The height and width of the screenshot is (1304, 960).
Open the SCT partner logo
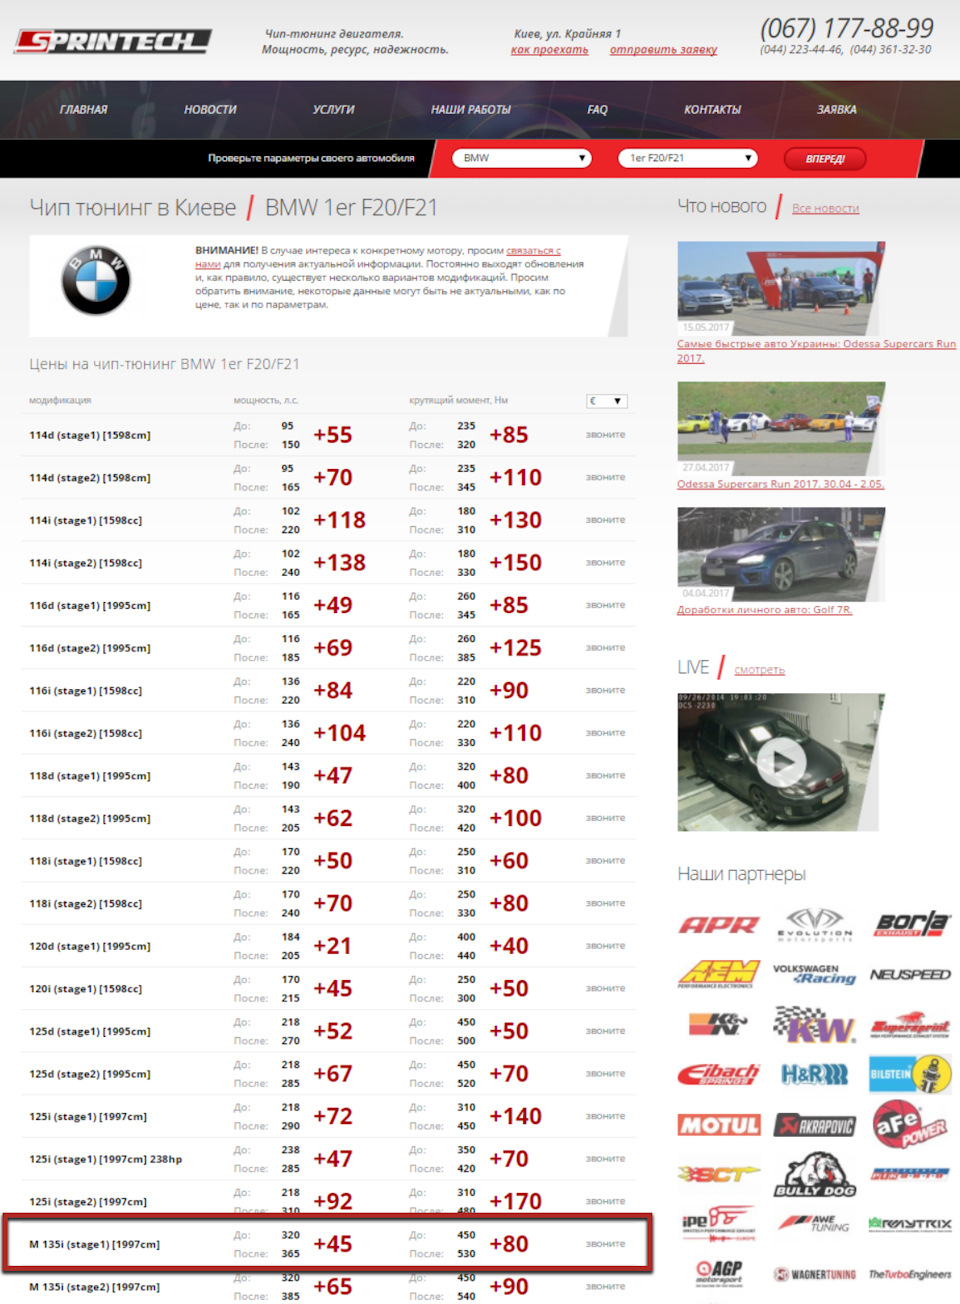[719, 1174]
